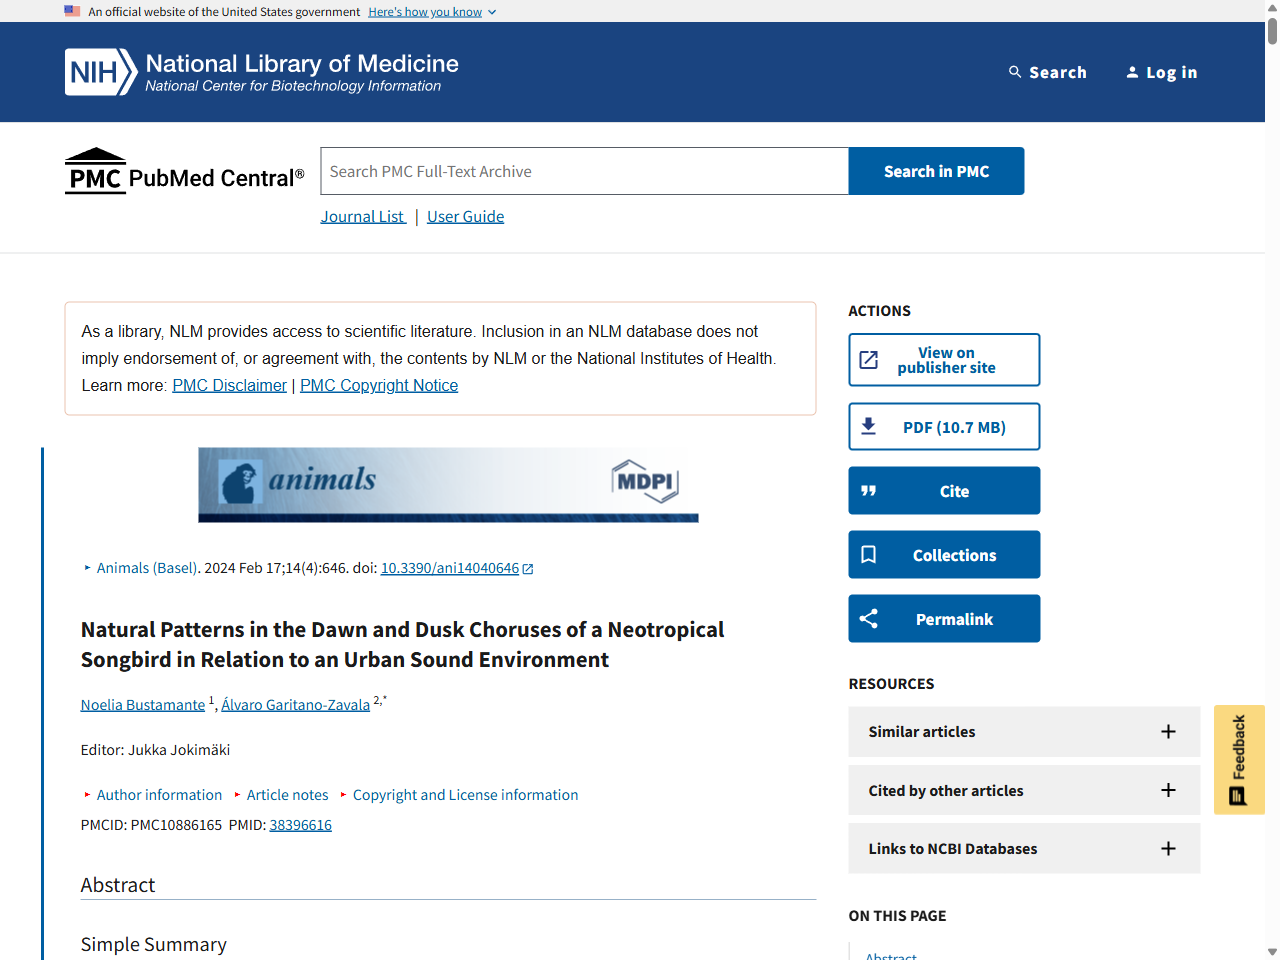Viewport: 1280px width, 960px height.
Task: Expand the Similar articles section
Action: click(x=1167, y=732)
